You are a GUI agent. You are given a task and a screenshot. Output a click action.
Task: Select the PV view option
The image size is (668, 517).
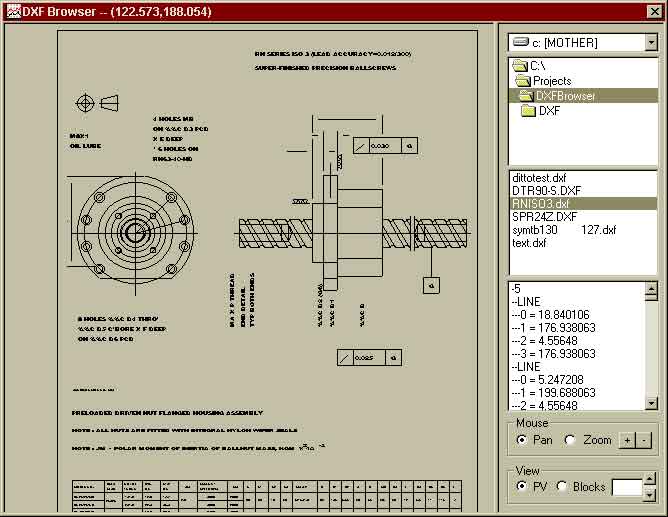pyautogui.click(x=531, y=486)
